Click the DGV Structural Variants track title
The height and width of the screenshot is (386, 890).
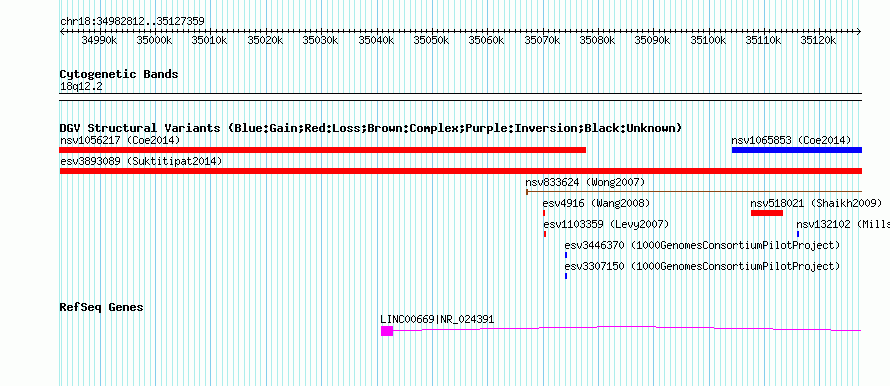[x=371, y=128]
